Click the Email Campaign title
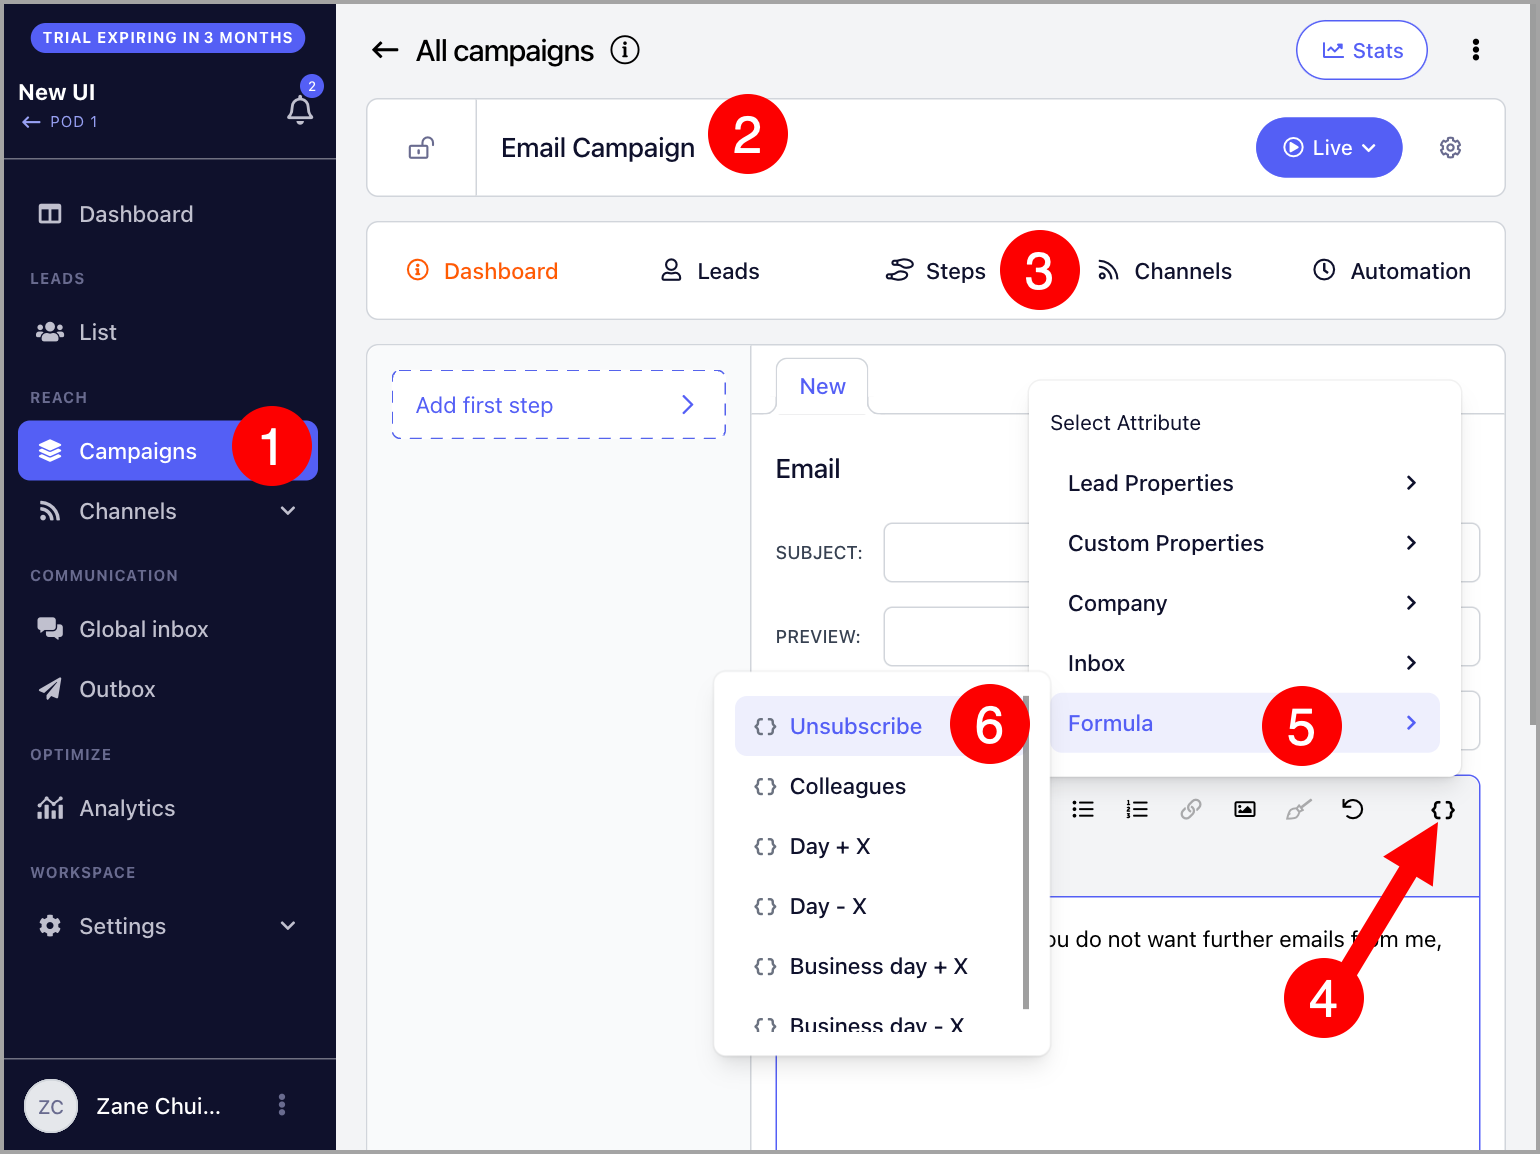Screen dimensions: 1540x1154 click(x=598, y=148)
